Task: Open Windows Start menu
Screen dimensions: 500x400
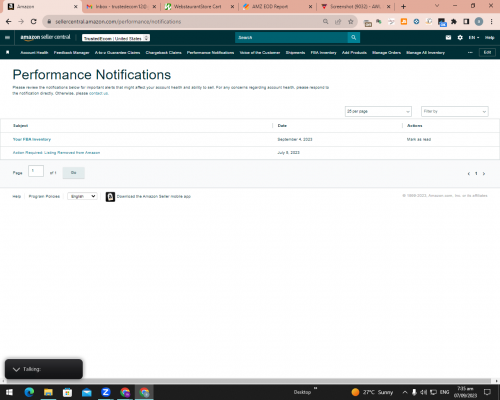Action: [9, 392]
